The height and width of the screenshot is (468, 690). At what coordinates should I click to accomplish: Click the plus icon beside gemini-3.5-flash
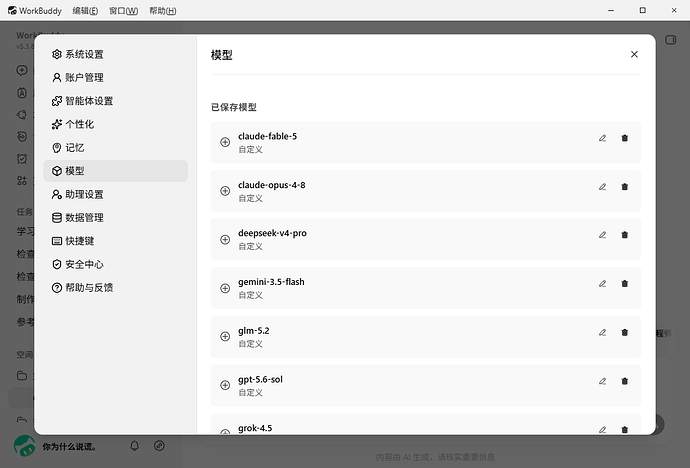(225, 288)
